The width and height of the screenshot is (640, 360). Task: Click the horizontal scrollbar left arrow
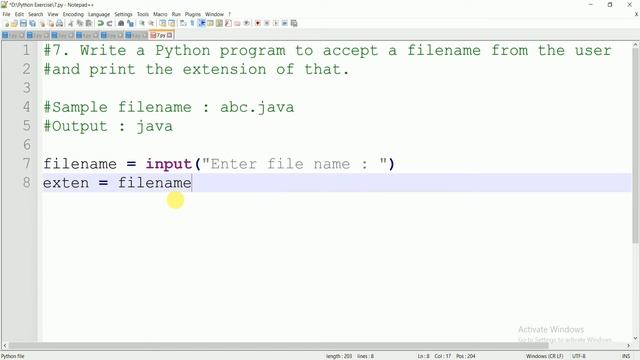coord(4,346)
